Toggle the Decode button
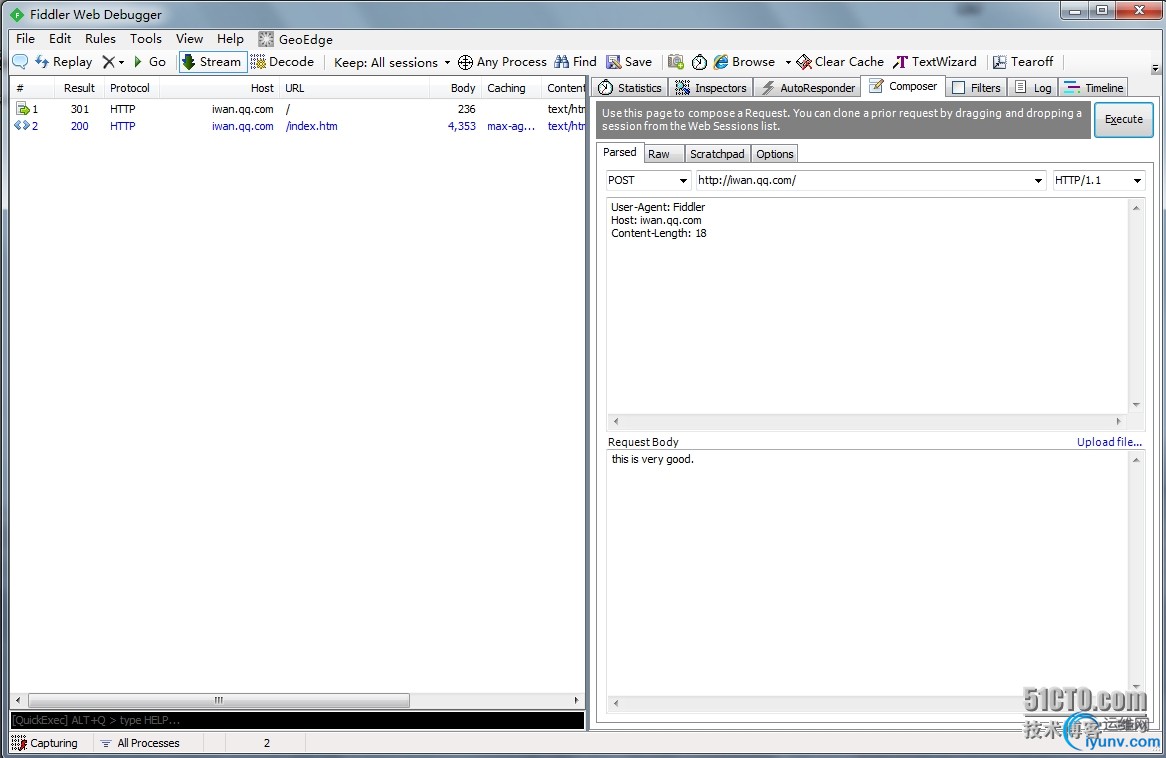The image size is (1166, 758). (282, 62)
